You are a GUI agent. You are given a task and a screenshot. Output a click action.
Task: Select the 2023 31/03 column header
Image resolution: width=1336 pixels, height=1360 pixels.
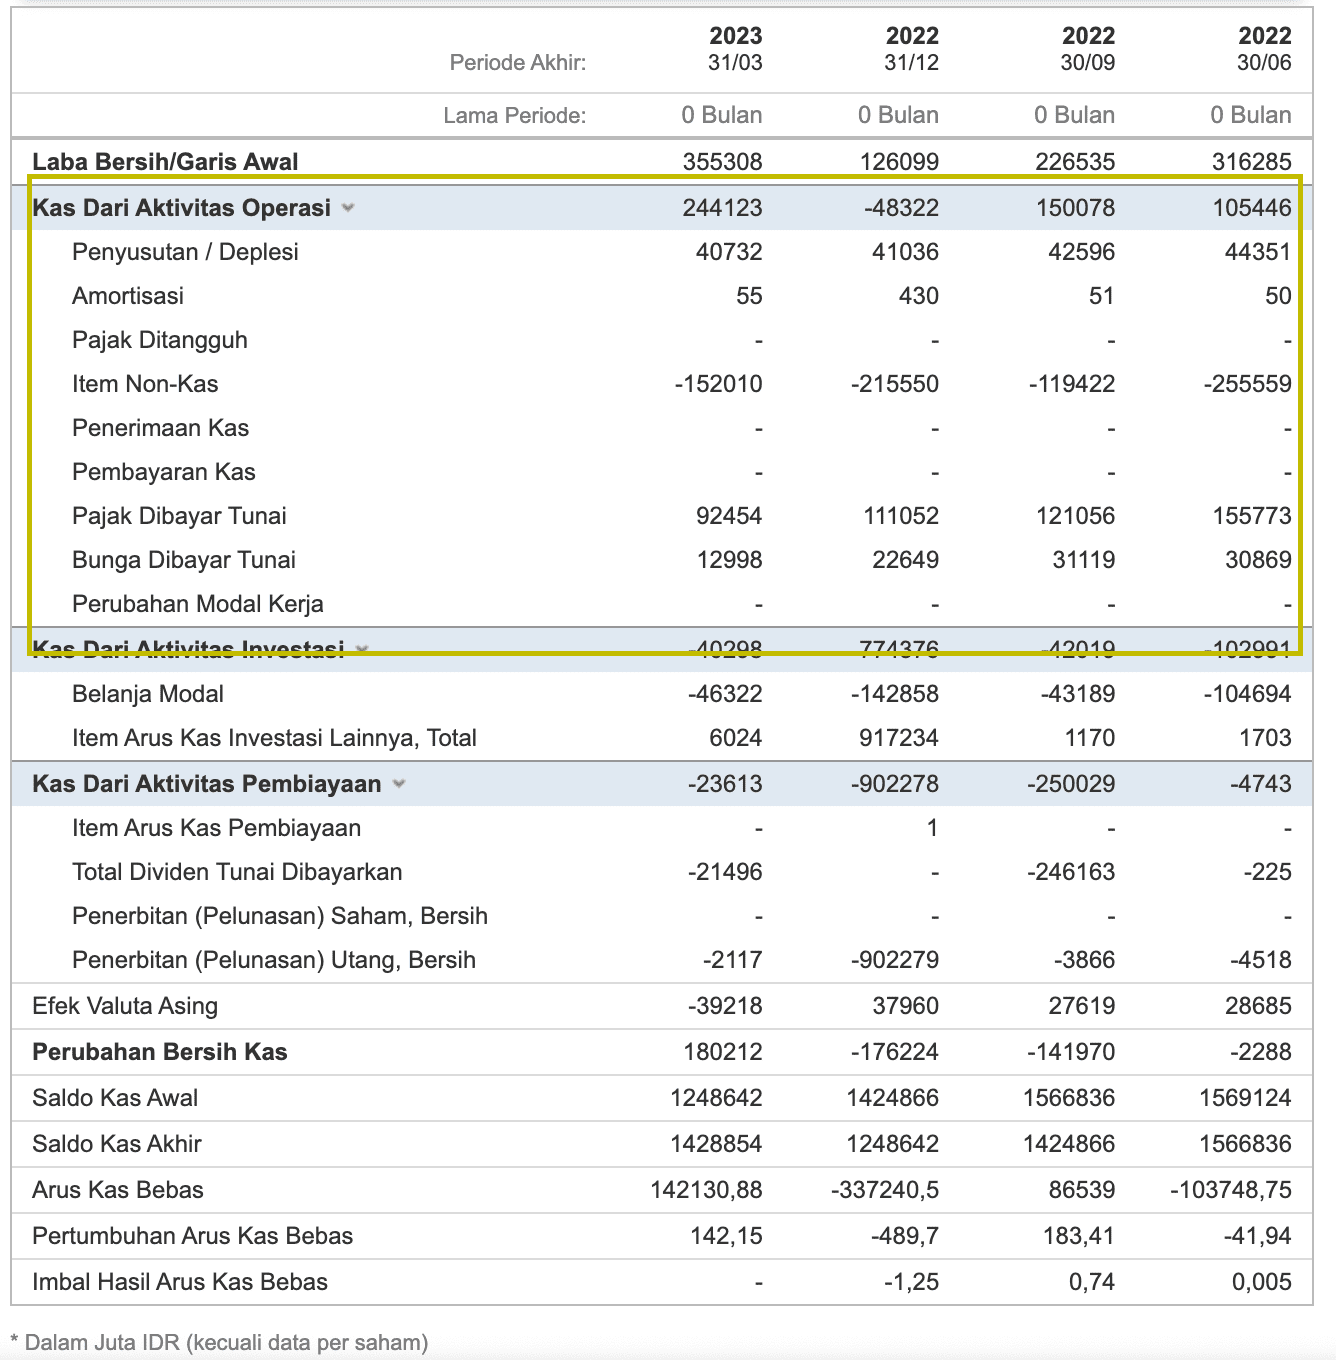pyautogui.click(x=735, y=49)
